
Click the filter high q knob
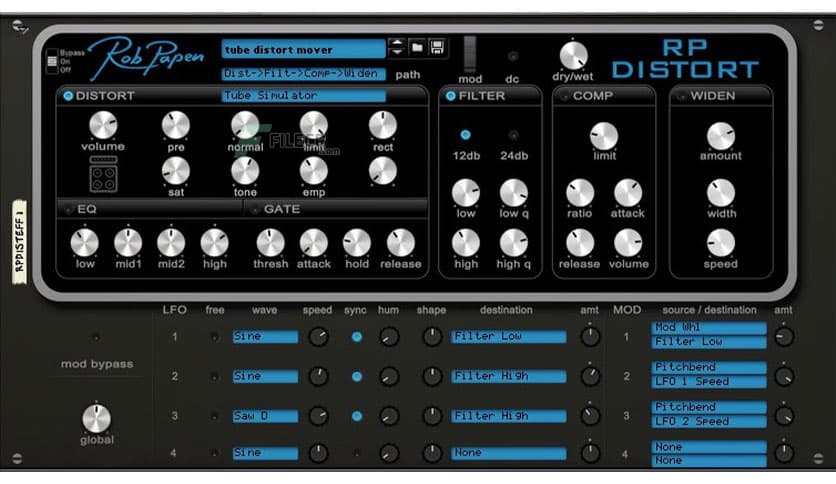coord(513,243)
